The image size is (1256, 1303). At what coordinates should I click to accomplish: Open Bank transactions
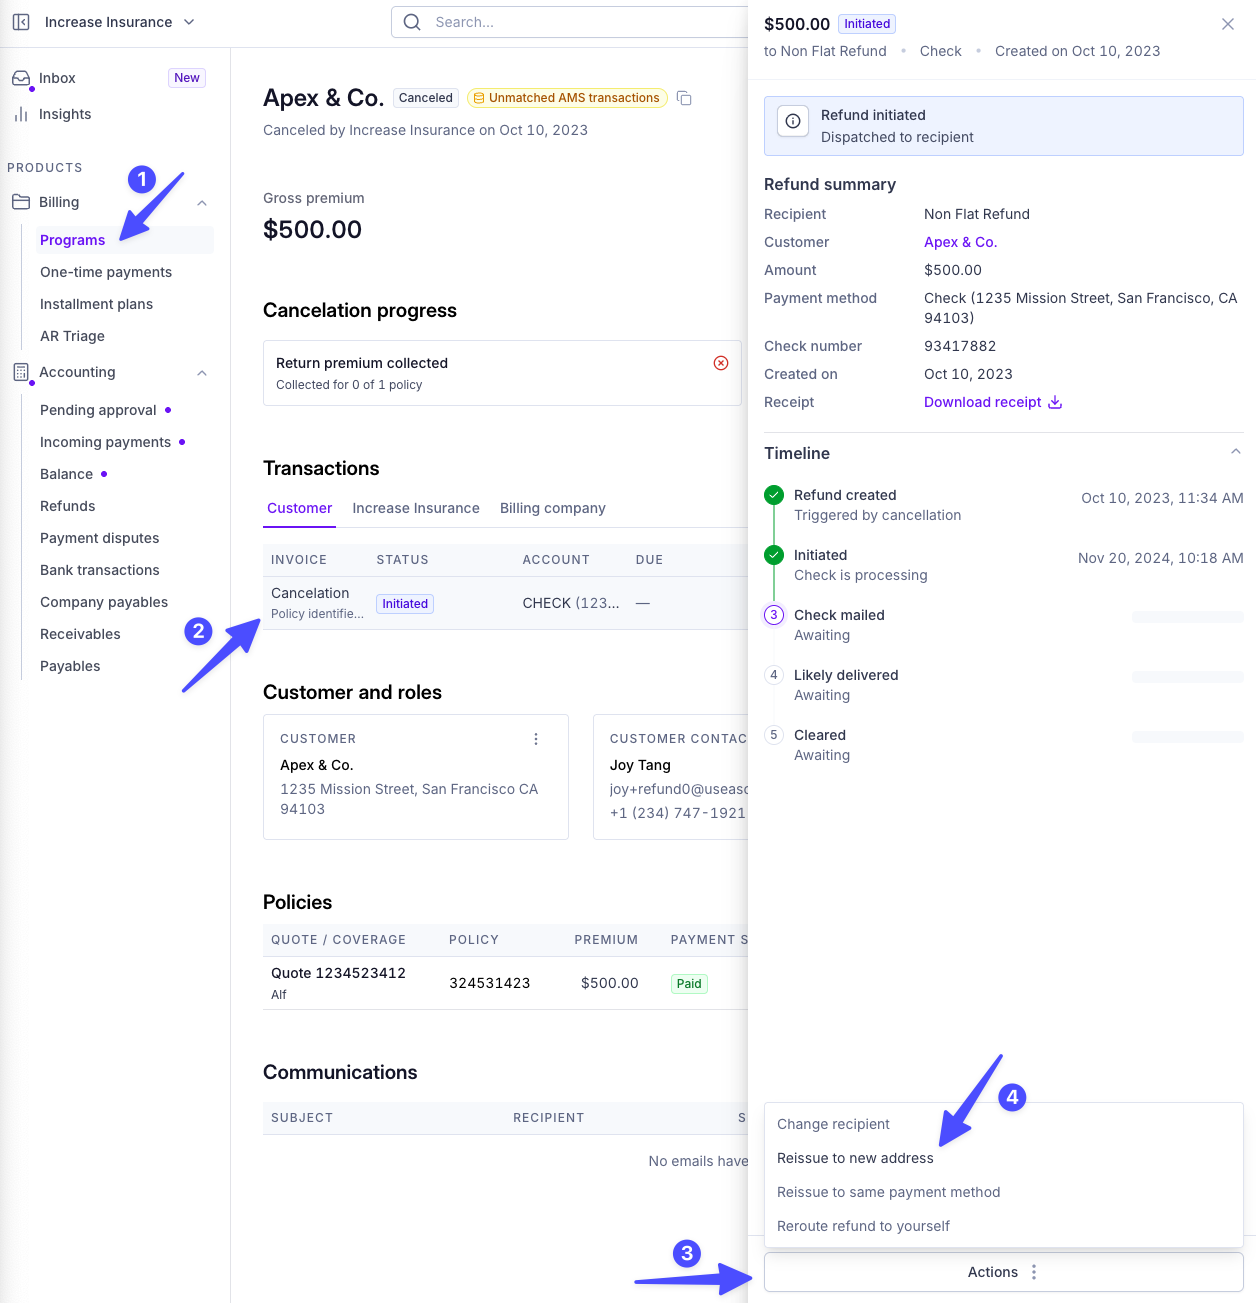pos(100,570)
